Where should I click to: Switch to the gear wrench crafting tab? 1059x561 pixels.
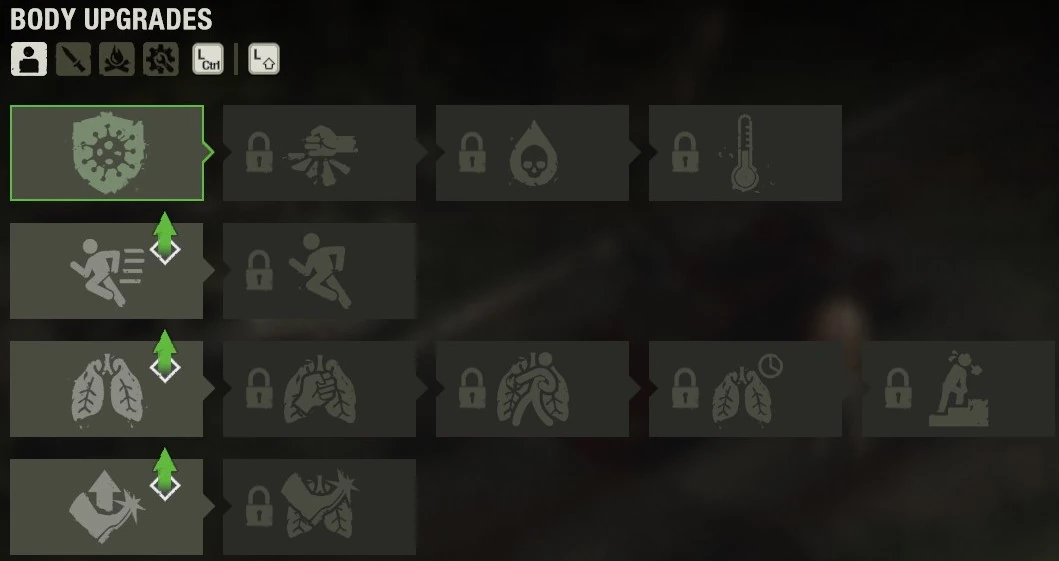pyautogui.click(x=161, y=59)
